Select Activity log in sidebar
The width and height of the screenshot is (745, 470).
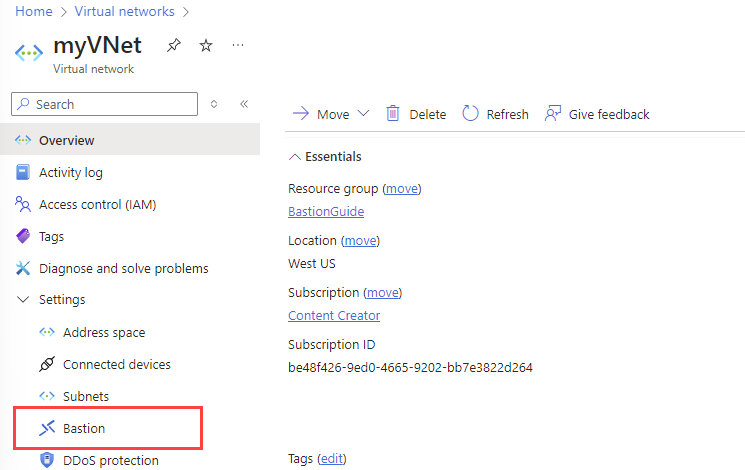click(x=70, y=172)
